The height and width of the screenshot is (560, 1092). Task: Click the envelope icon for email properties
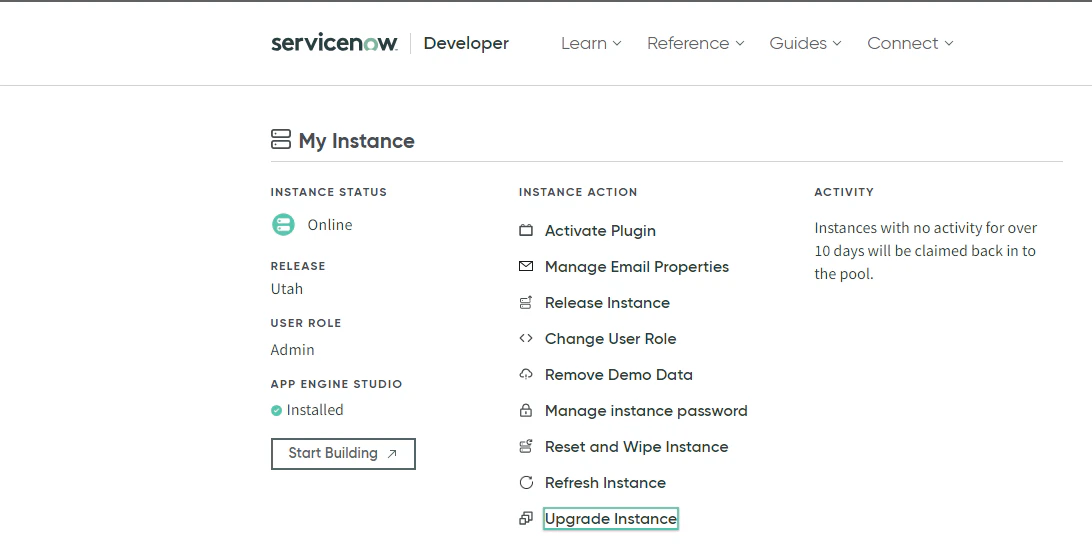coord(526,266)
